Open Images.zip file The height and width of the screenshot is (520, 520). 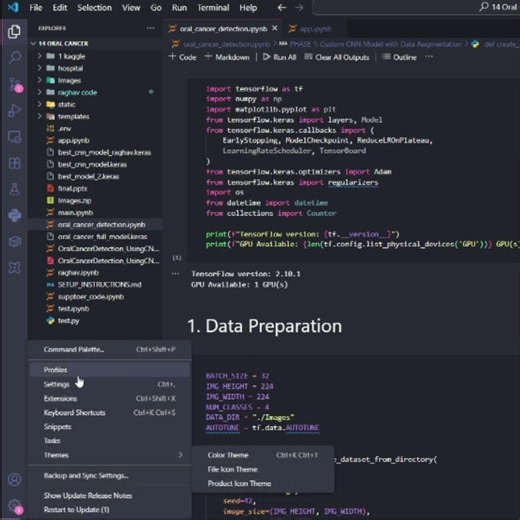click(95, 200)
